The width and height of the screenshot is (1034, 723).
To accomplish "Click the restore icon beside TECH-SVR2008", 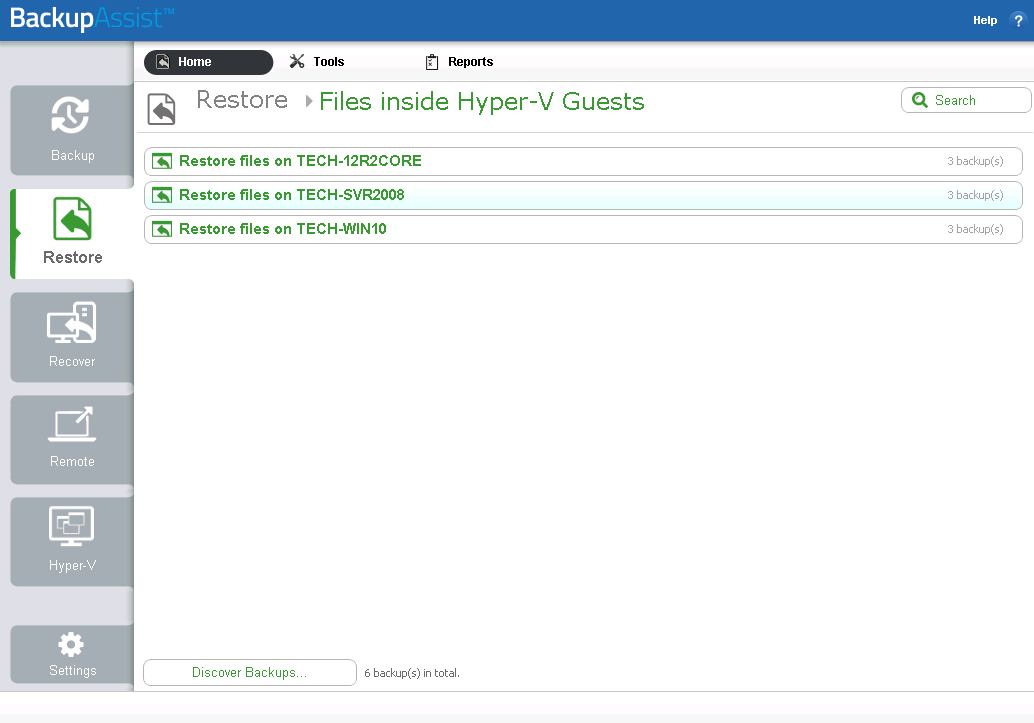I will coord(162,195).
